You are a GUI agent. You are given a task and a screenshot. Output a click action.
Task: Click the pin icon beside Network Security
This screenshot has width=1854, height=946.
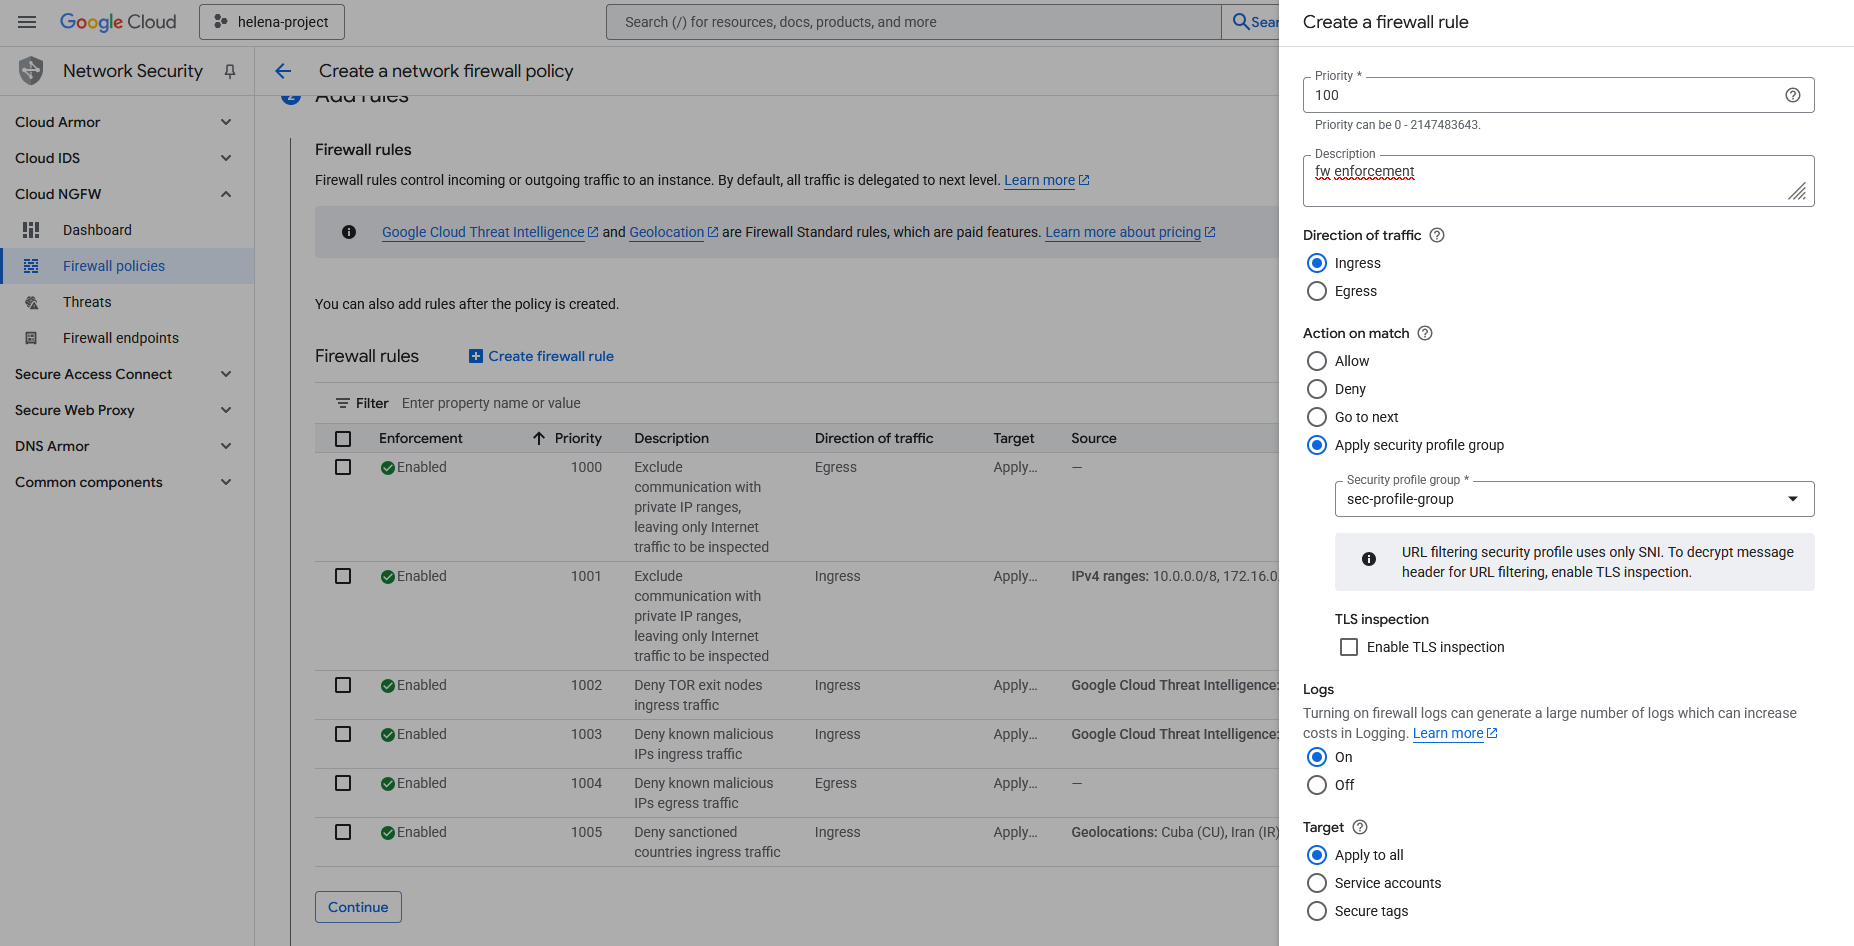click(230, 71)
